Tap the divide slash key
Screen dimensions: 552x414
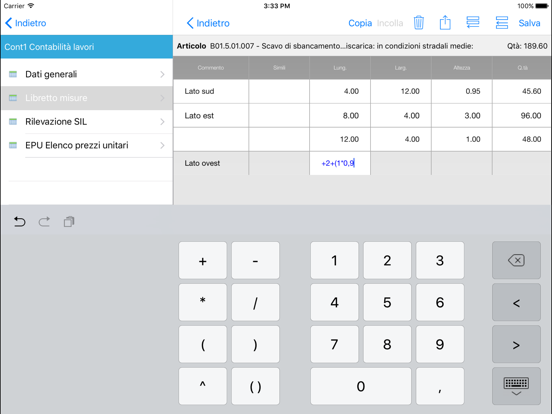(255, 302)
